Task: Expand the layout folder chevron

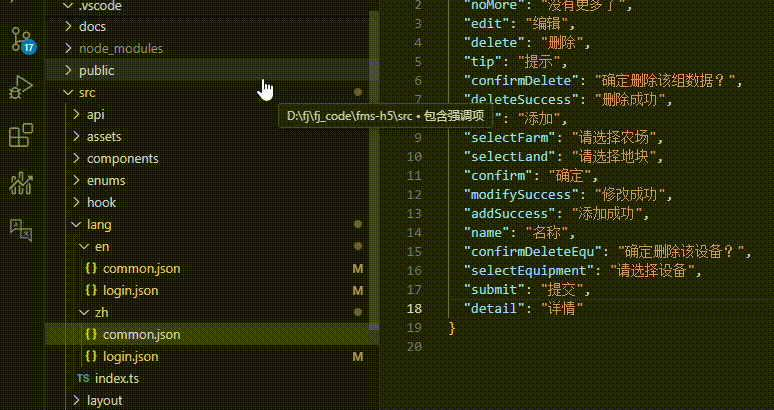Action: (77, 400)
